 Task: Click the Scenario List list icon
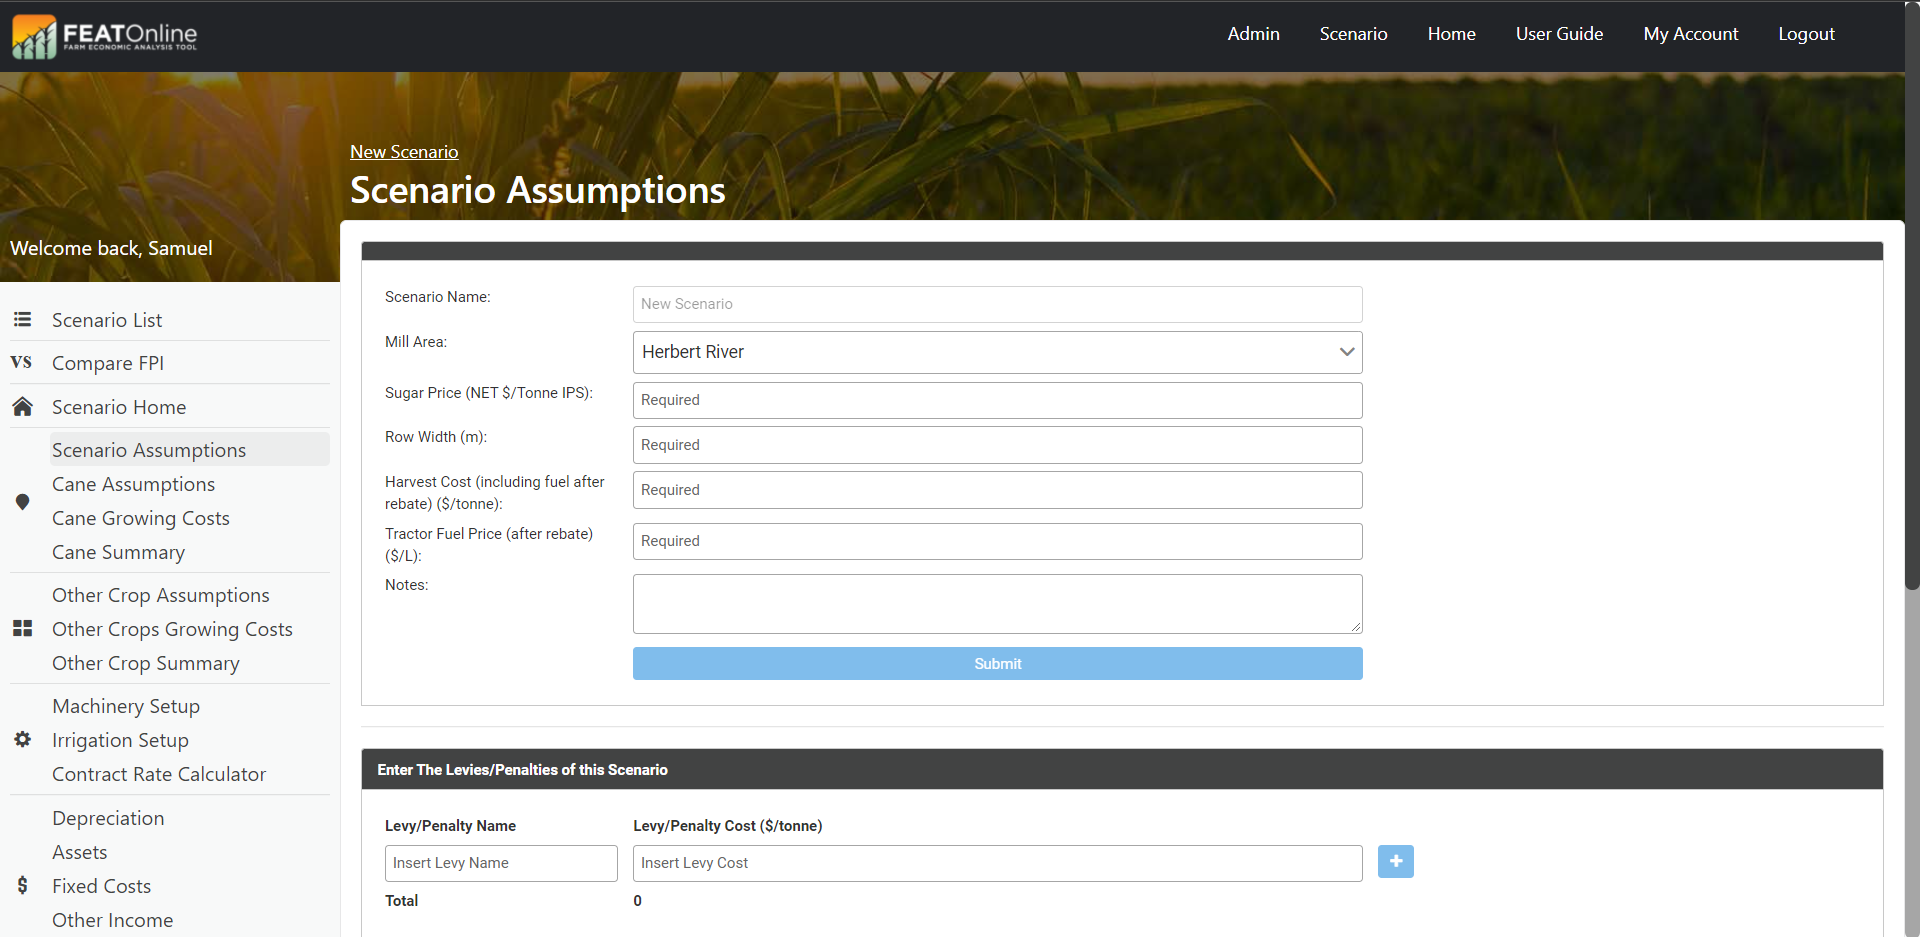(x=22, y=320)
